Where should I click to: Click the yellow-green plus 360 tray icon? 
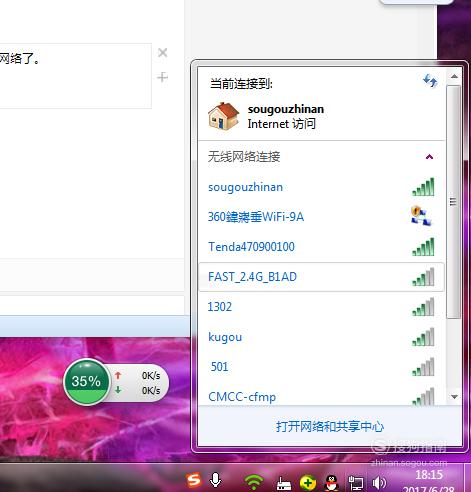308,483
